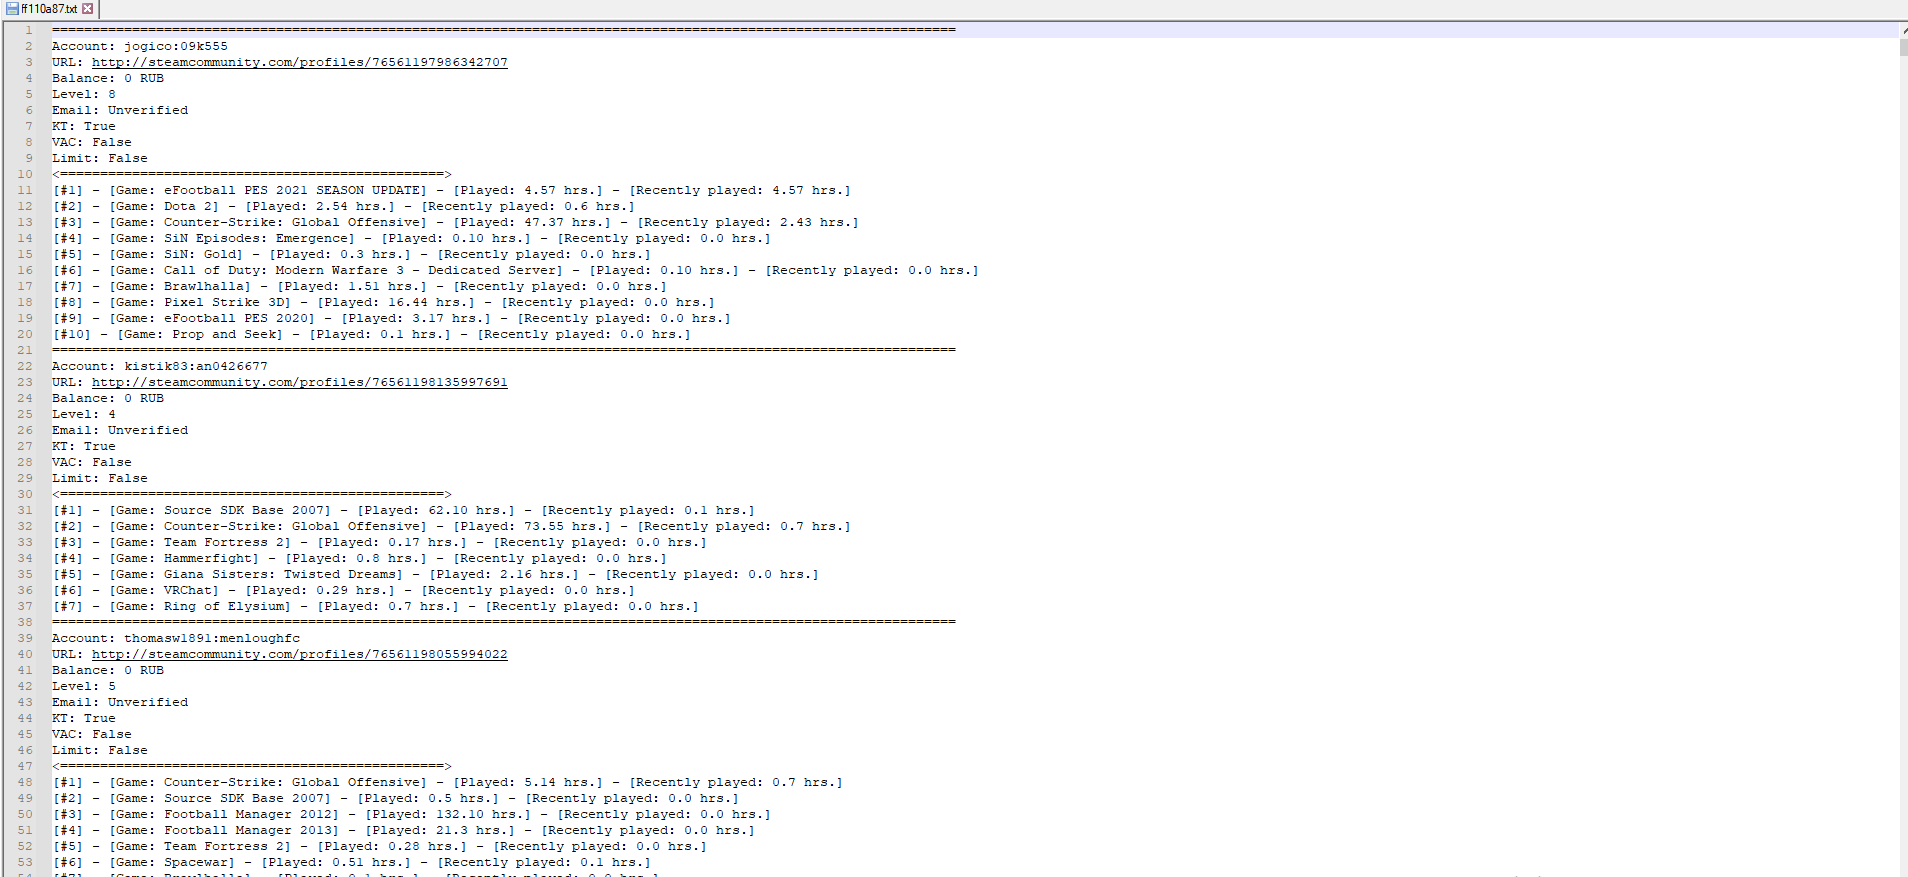The image size is (1908, 877).
Task: Click the arrow separator on line 10
Action: [251, 174]
